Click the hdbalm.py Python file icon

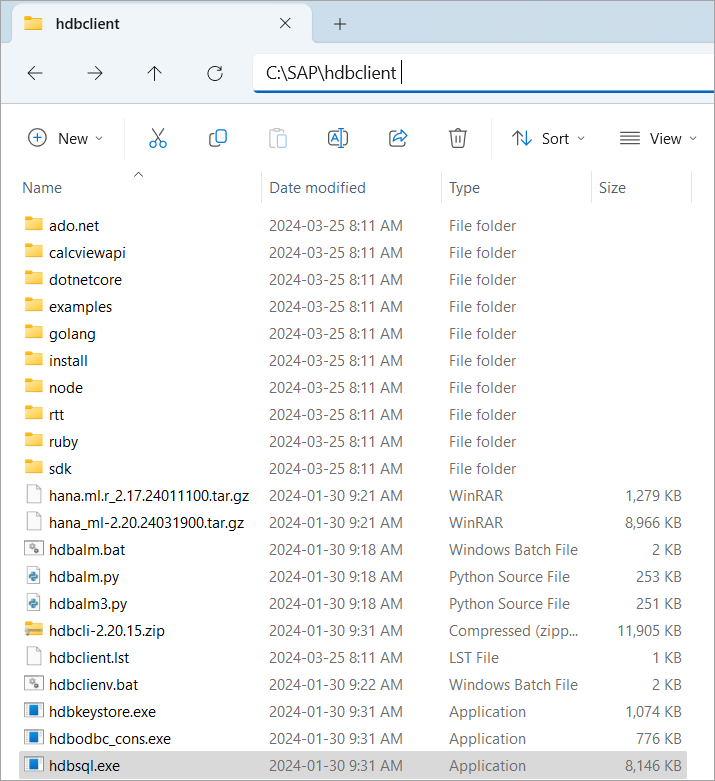point(33,576)
